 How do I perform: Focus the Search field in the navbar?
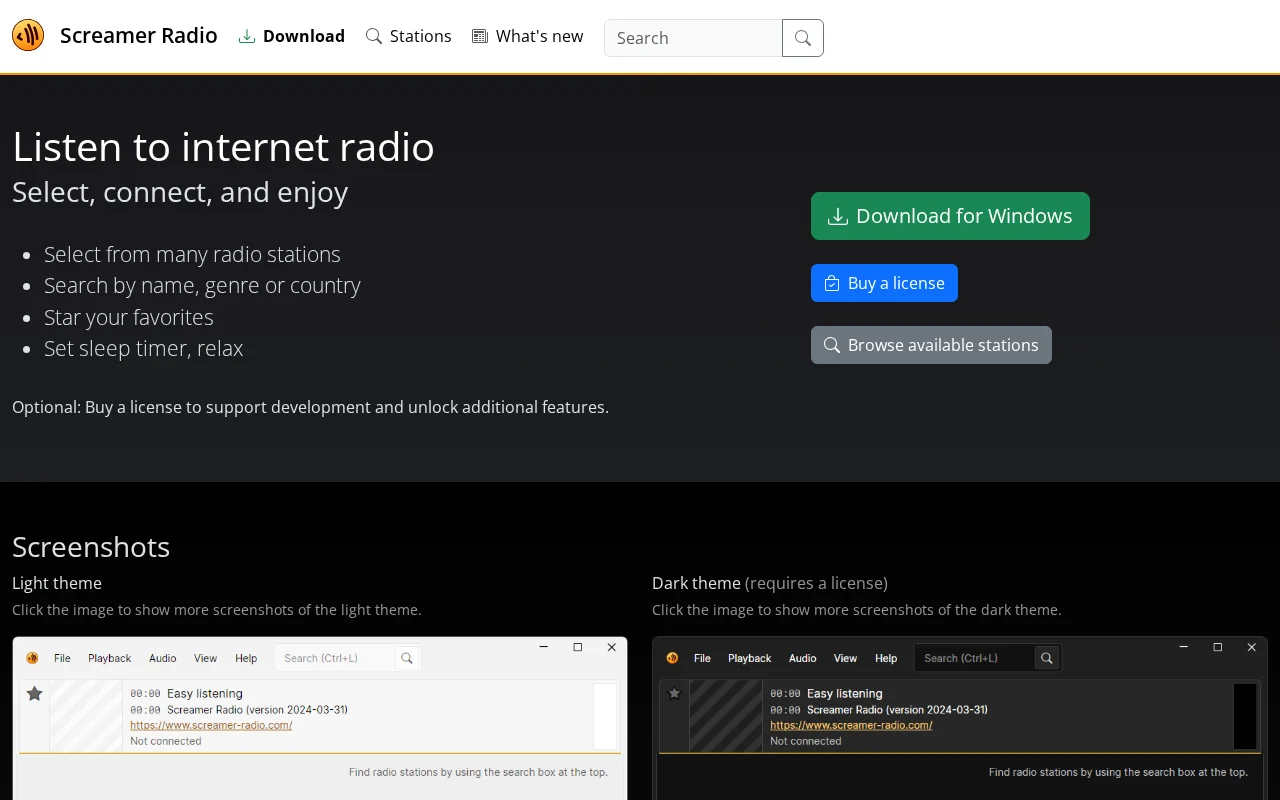coord(693,38)
